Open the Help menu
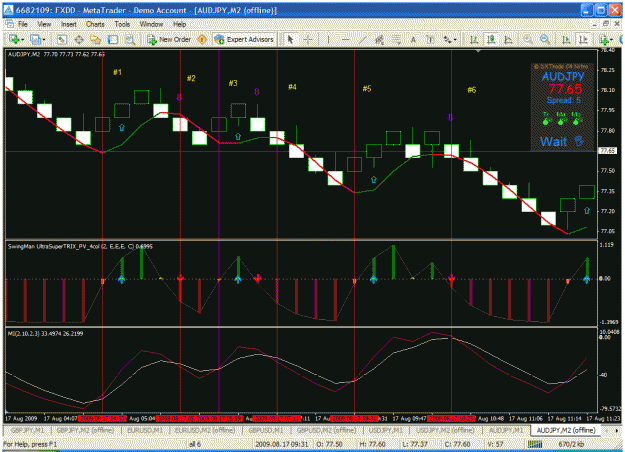 pyautogui.click(x=179, y=24)
